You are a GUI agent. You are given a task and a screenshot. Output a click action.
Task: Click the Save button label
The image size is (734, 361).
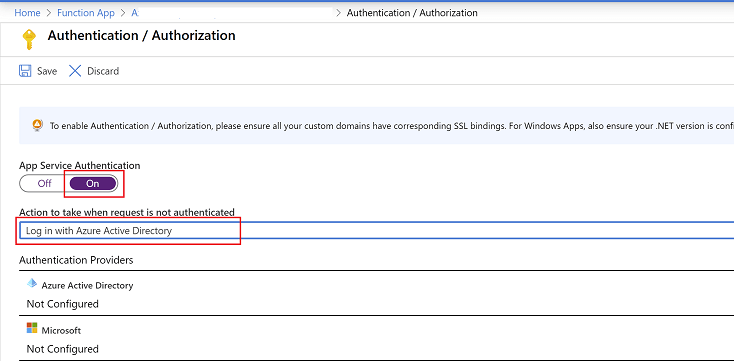coord(47,71)
